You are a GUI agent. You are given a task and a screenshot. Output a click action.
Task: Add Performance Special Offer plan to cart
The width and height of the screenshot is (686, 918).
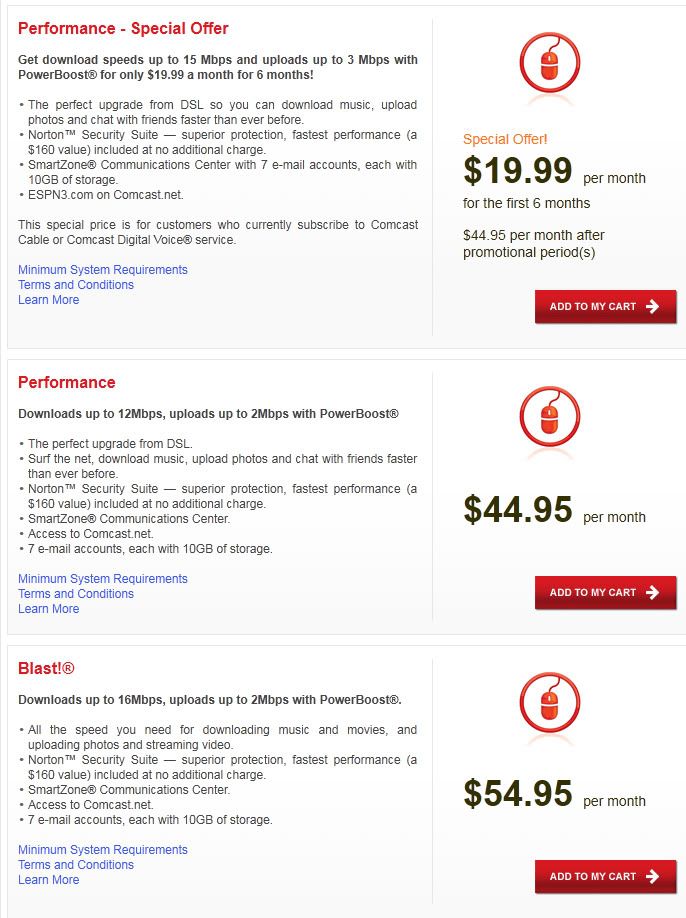[605, 307]
